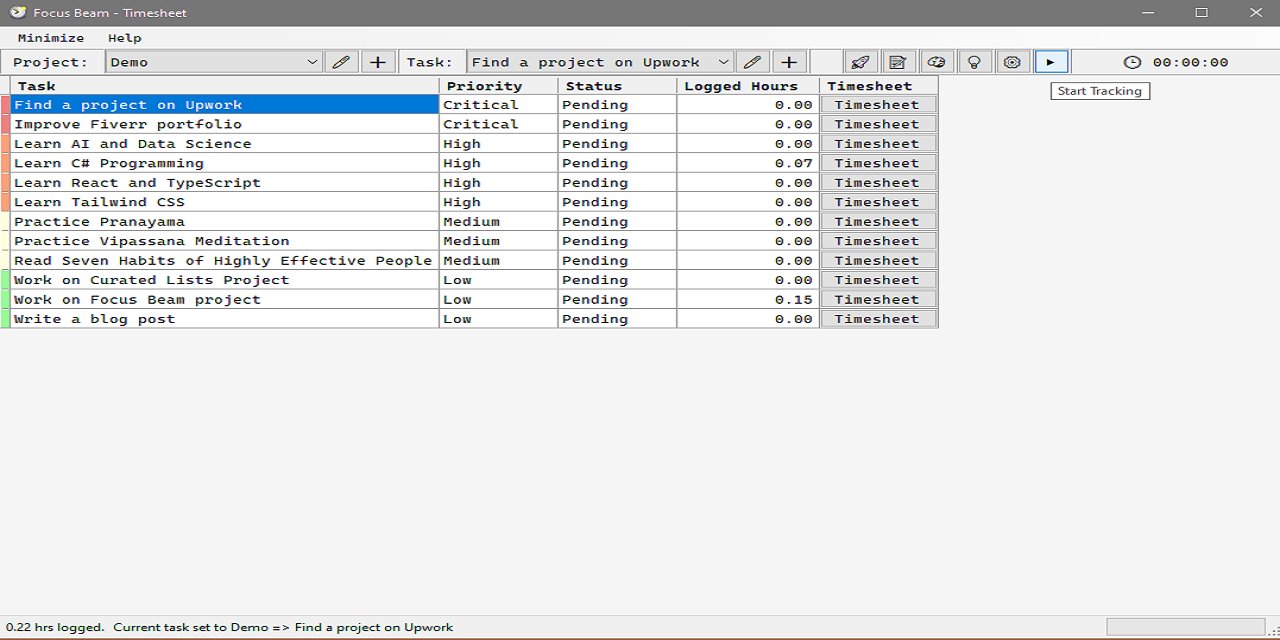Click the '0.22 hrs logged' status bar text
Image resolution: width=1280 pixels, height=640 pixels.
tap(55, 627)
